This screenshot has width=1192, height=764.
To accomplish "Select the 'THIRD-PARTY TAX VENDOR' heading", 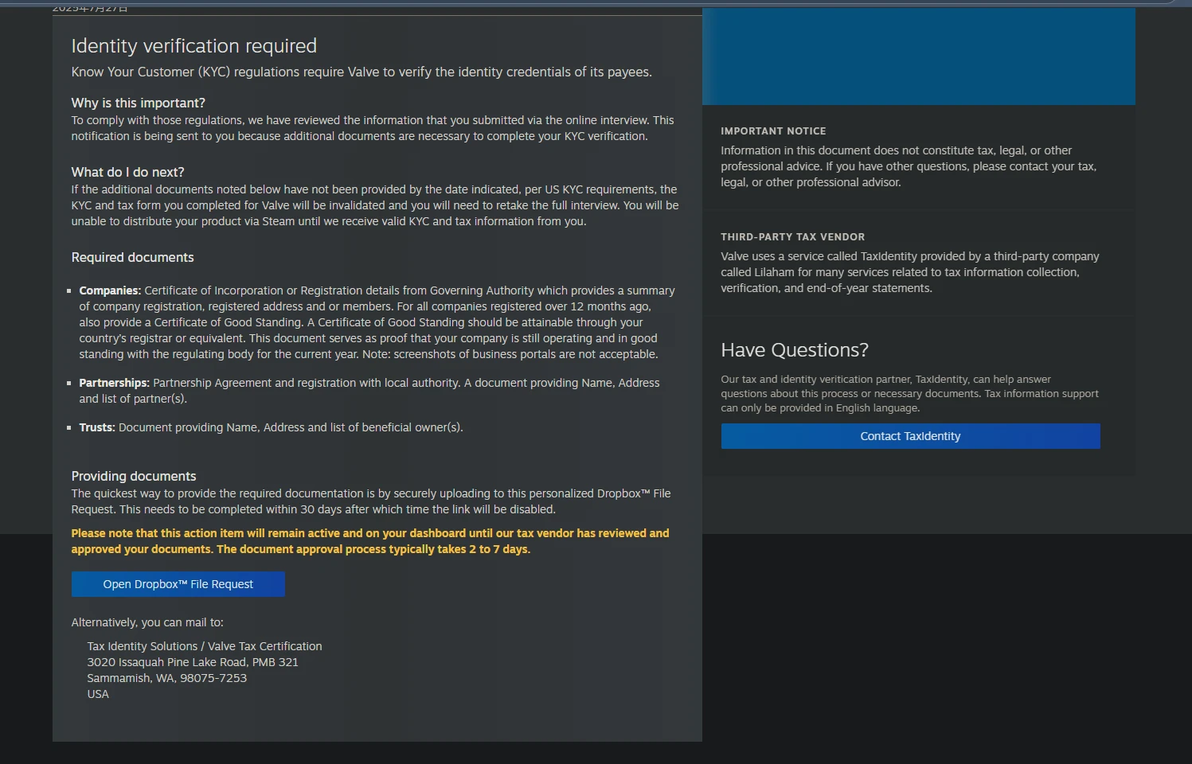I will [793, 236].
